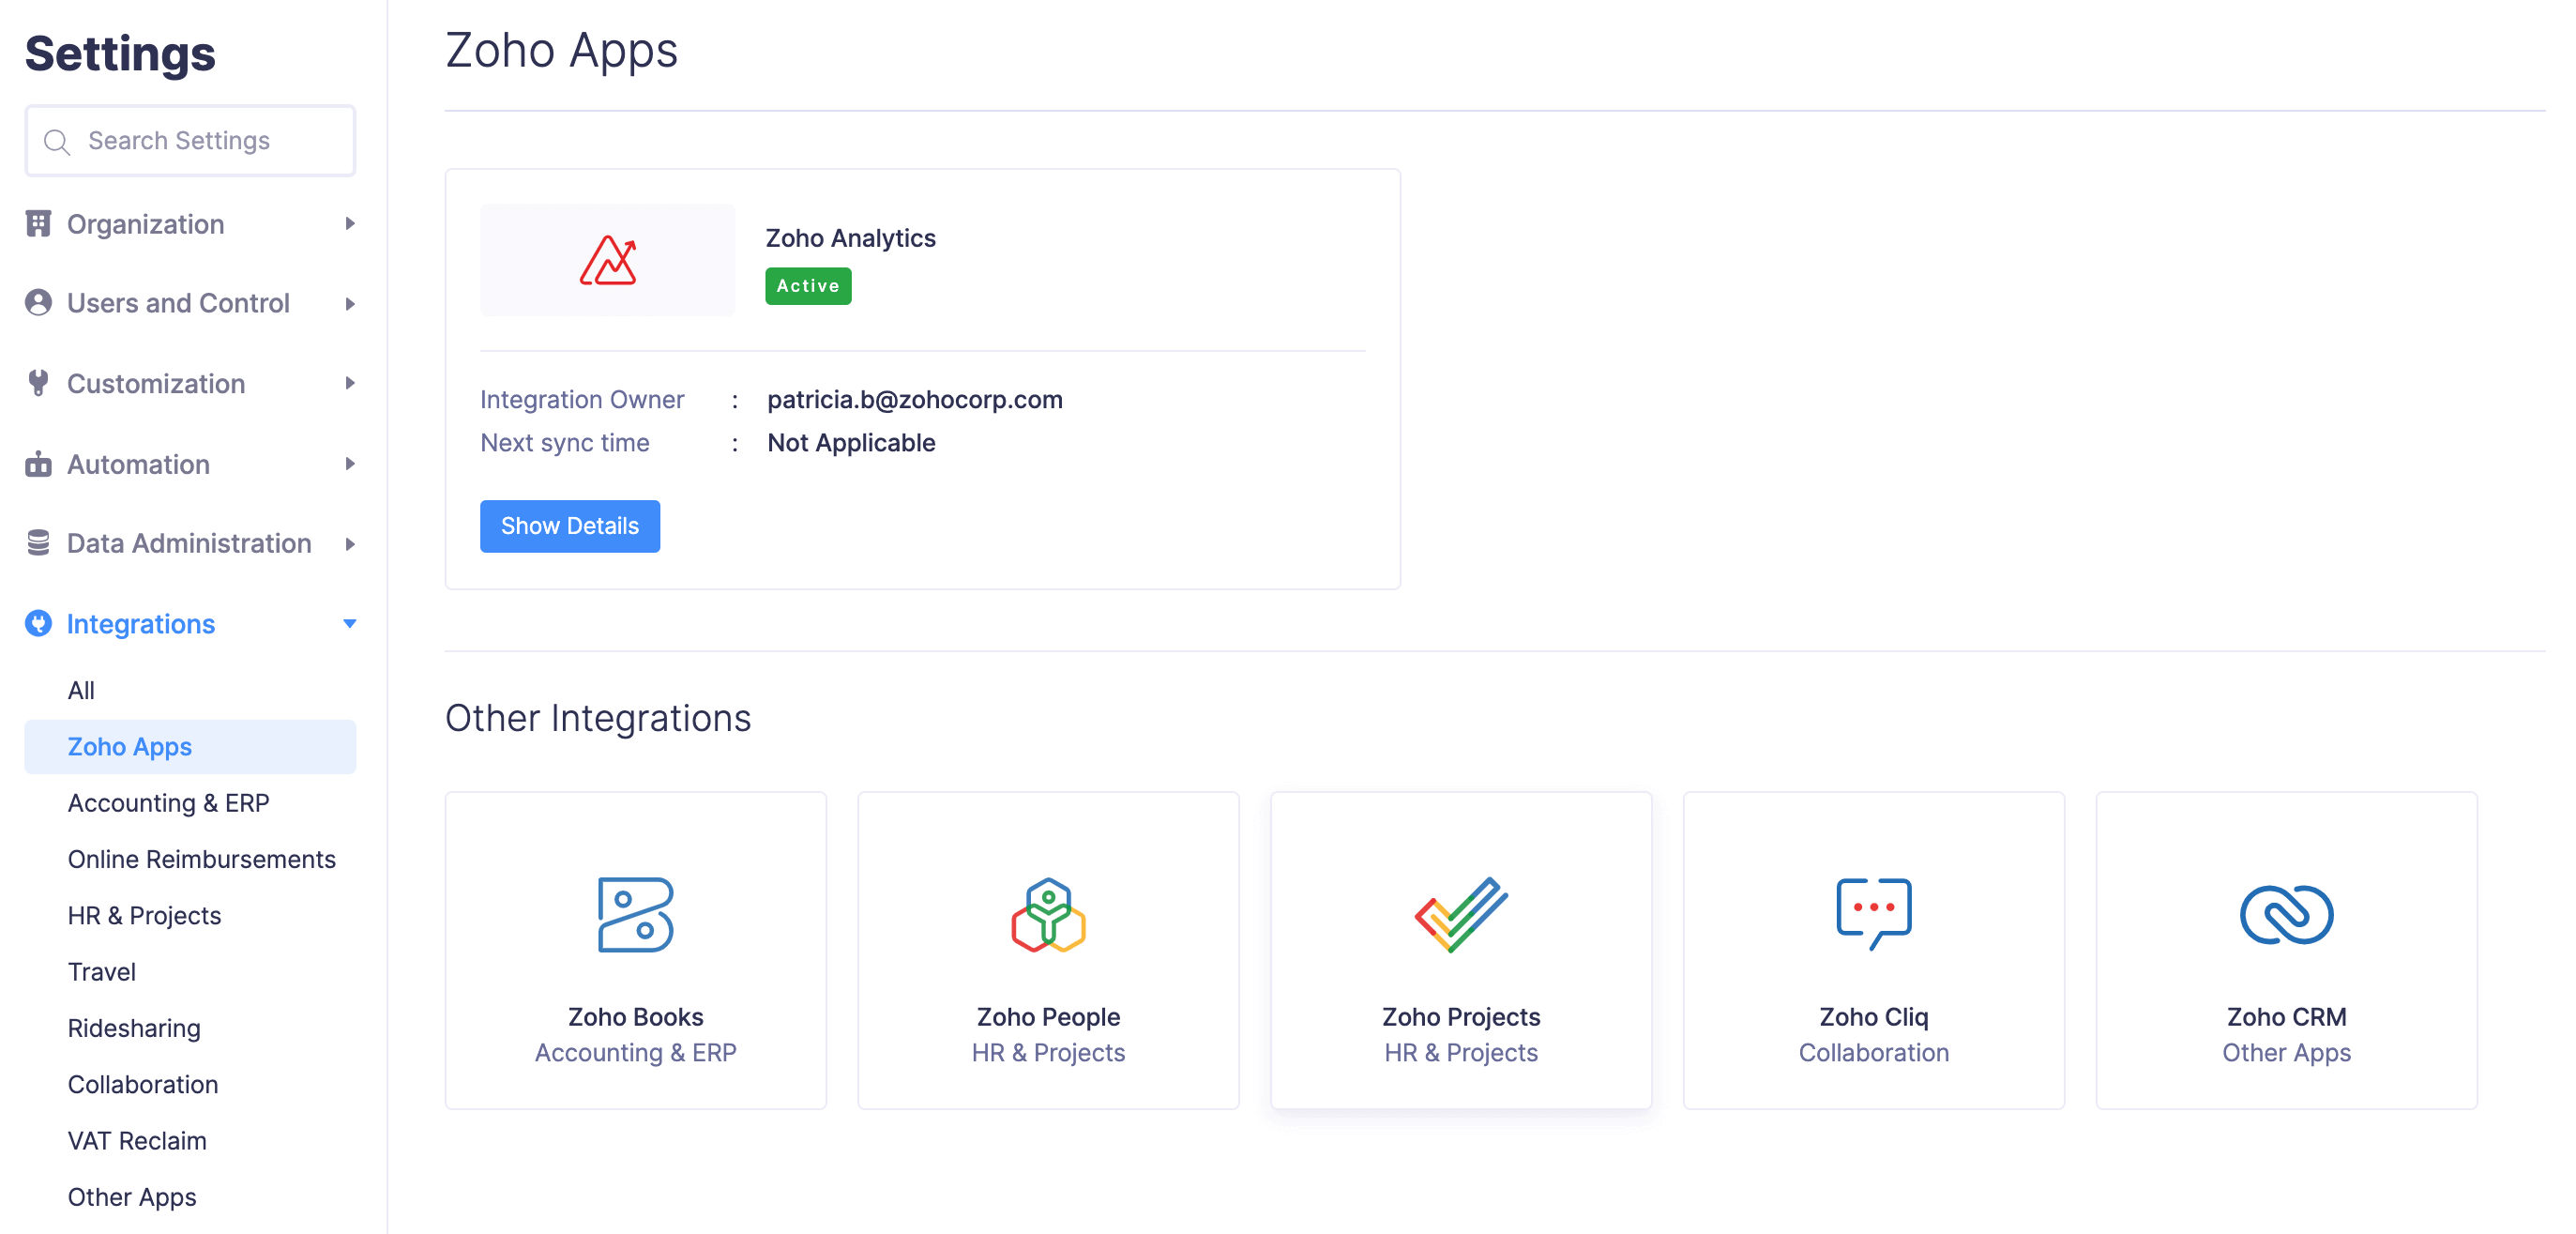Open the VAT Reclaim section
This screenshot has width=2576, height=1234.
coord(137,1141)
